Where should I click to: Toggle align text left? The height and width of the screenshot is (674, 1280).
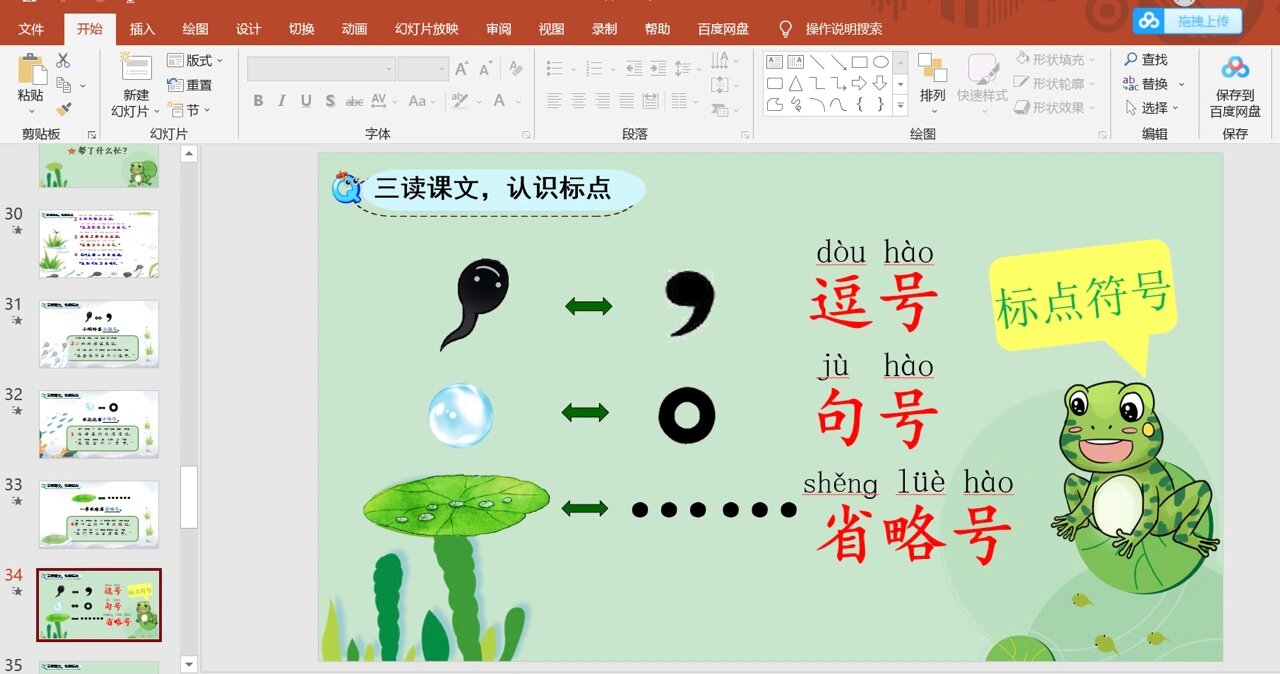[x=554, y=101]
